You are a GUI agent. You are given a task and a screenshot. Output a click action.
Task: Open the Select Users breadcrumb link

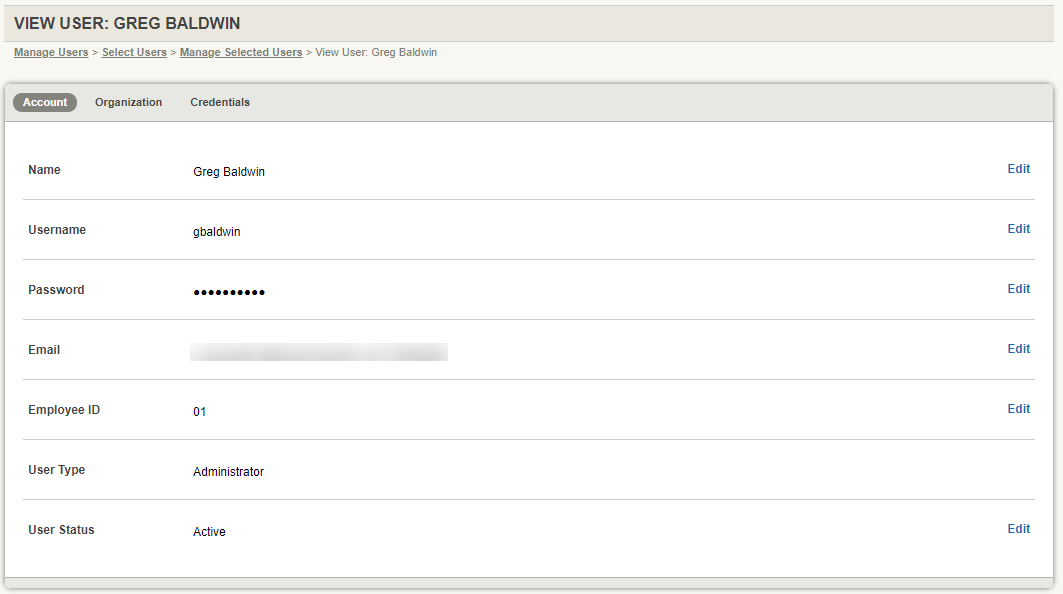pos(134,52)
